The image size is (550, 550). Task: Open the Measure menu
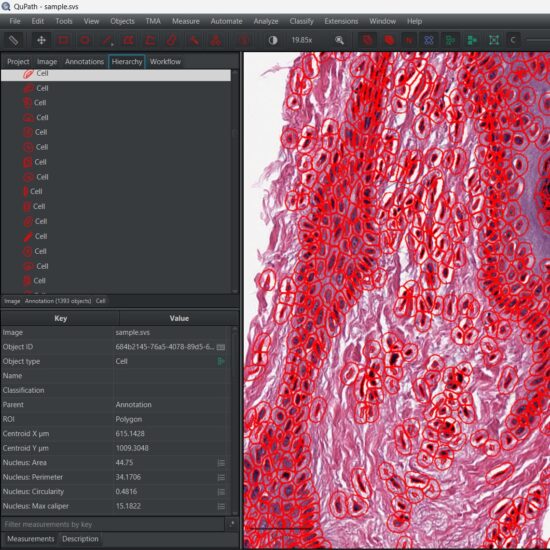click(186, 21)
